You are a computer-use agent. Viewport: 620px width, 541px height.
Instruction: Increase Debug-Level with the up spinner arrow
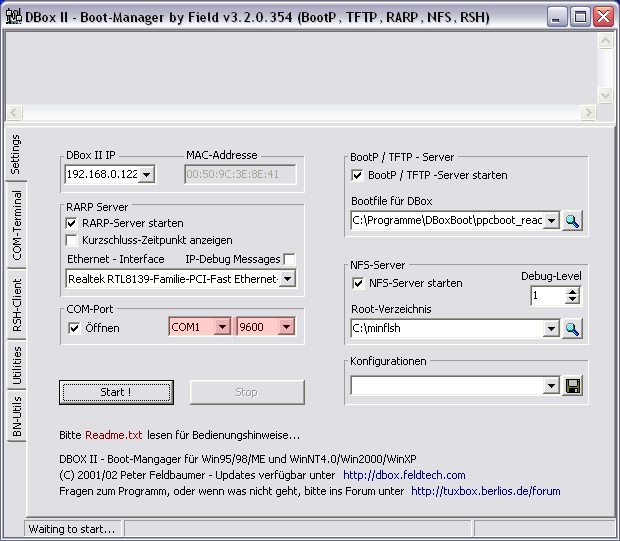pyautogui.click(x=572, y=292)
